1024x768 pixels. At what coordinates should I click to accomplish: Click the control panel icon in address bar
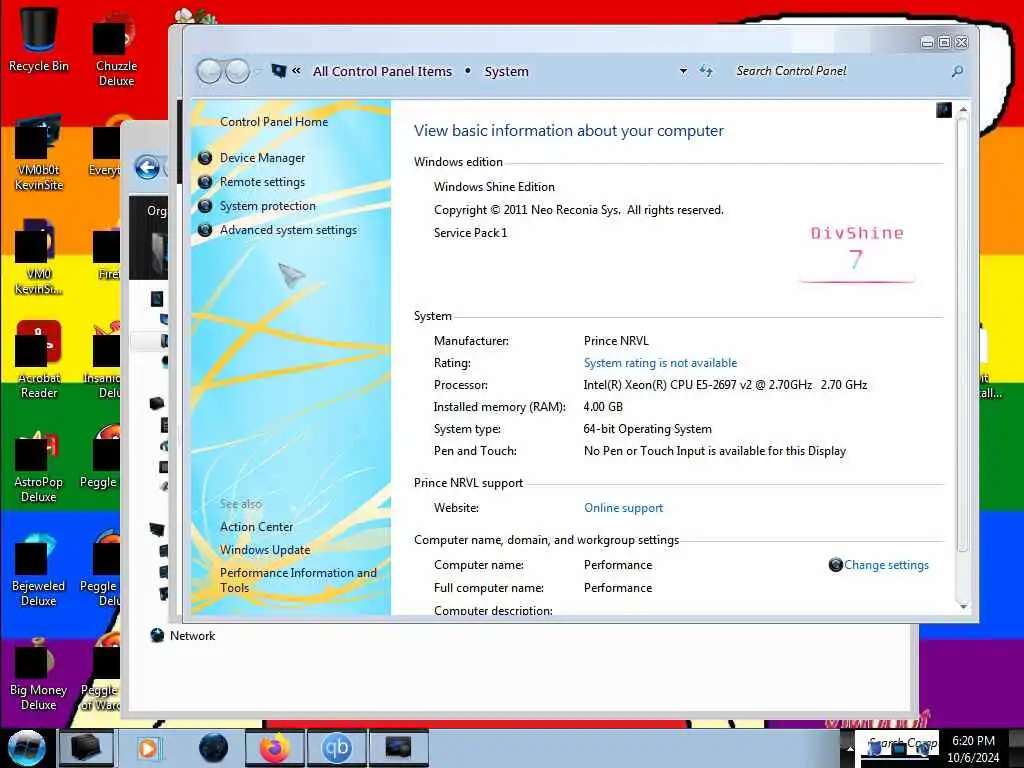pyautogui.click(x=279, y=71)
